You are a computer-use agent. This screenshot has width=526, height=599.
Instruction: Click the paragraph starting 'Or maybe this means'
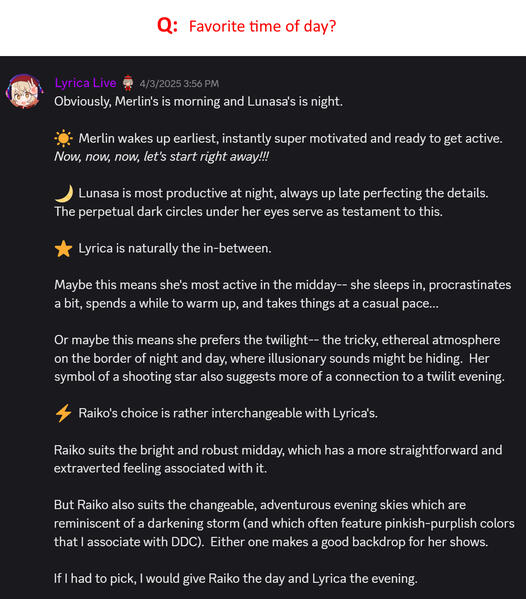pos(279,358)
